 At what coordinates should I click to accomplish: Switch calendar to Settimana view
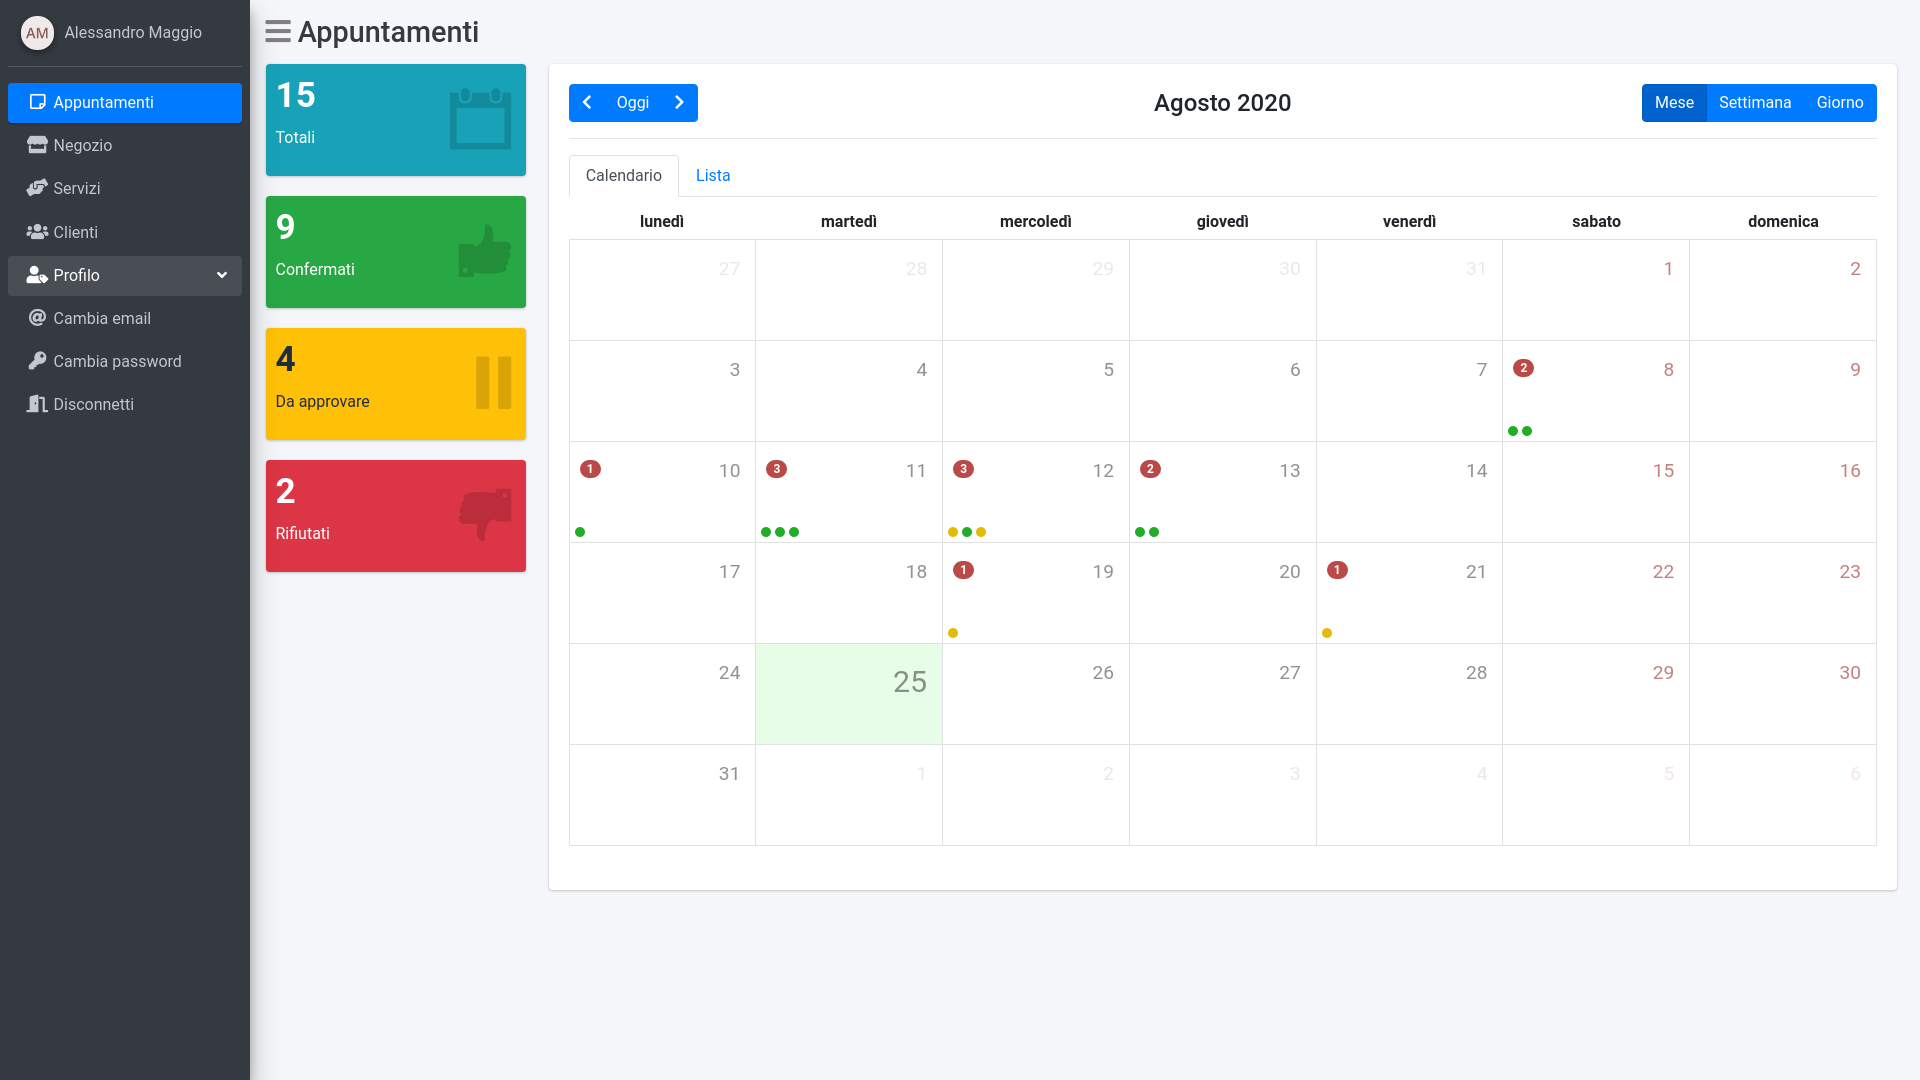(x=1754, y=103)
